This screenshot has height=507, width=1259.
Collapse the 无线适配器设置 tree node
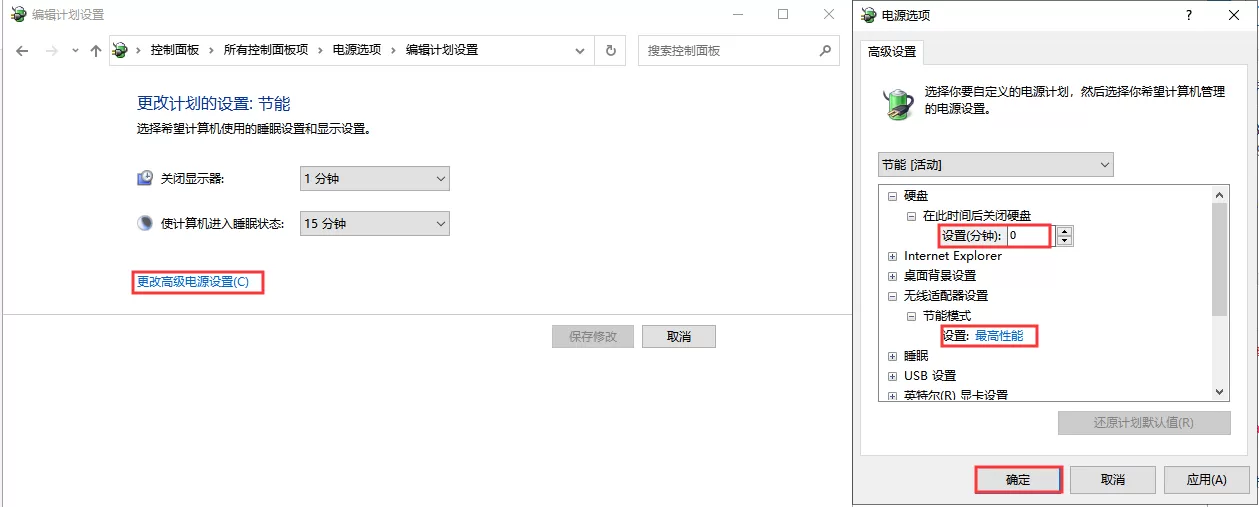[x=892, y=296]
